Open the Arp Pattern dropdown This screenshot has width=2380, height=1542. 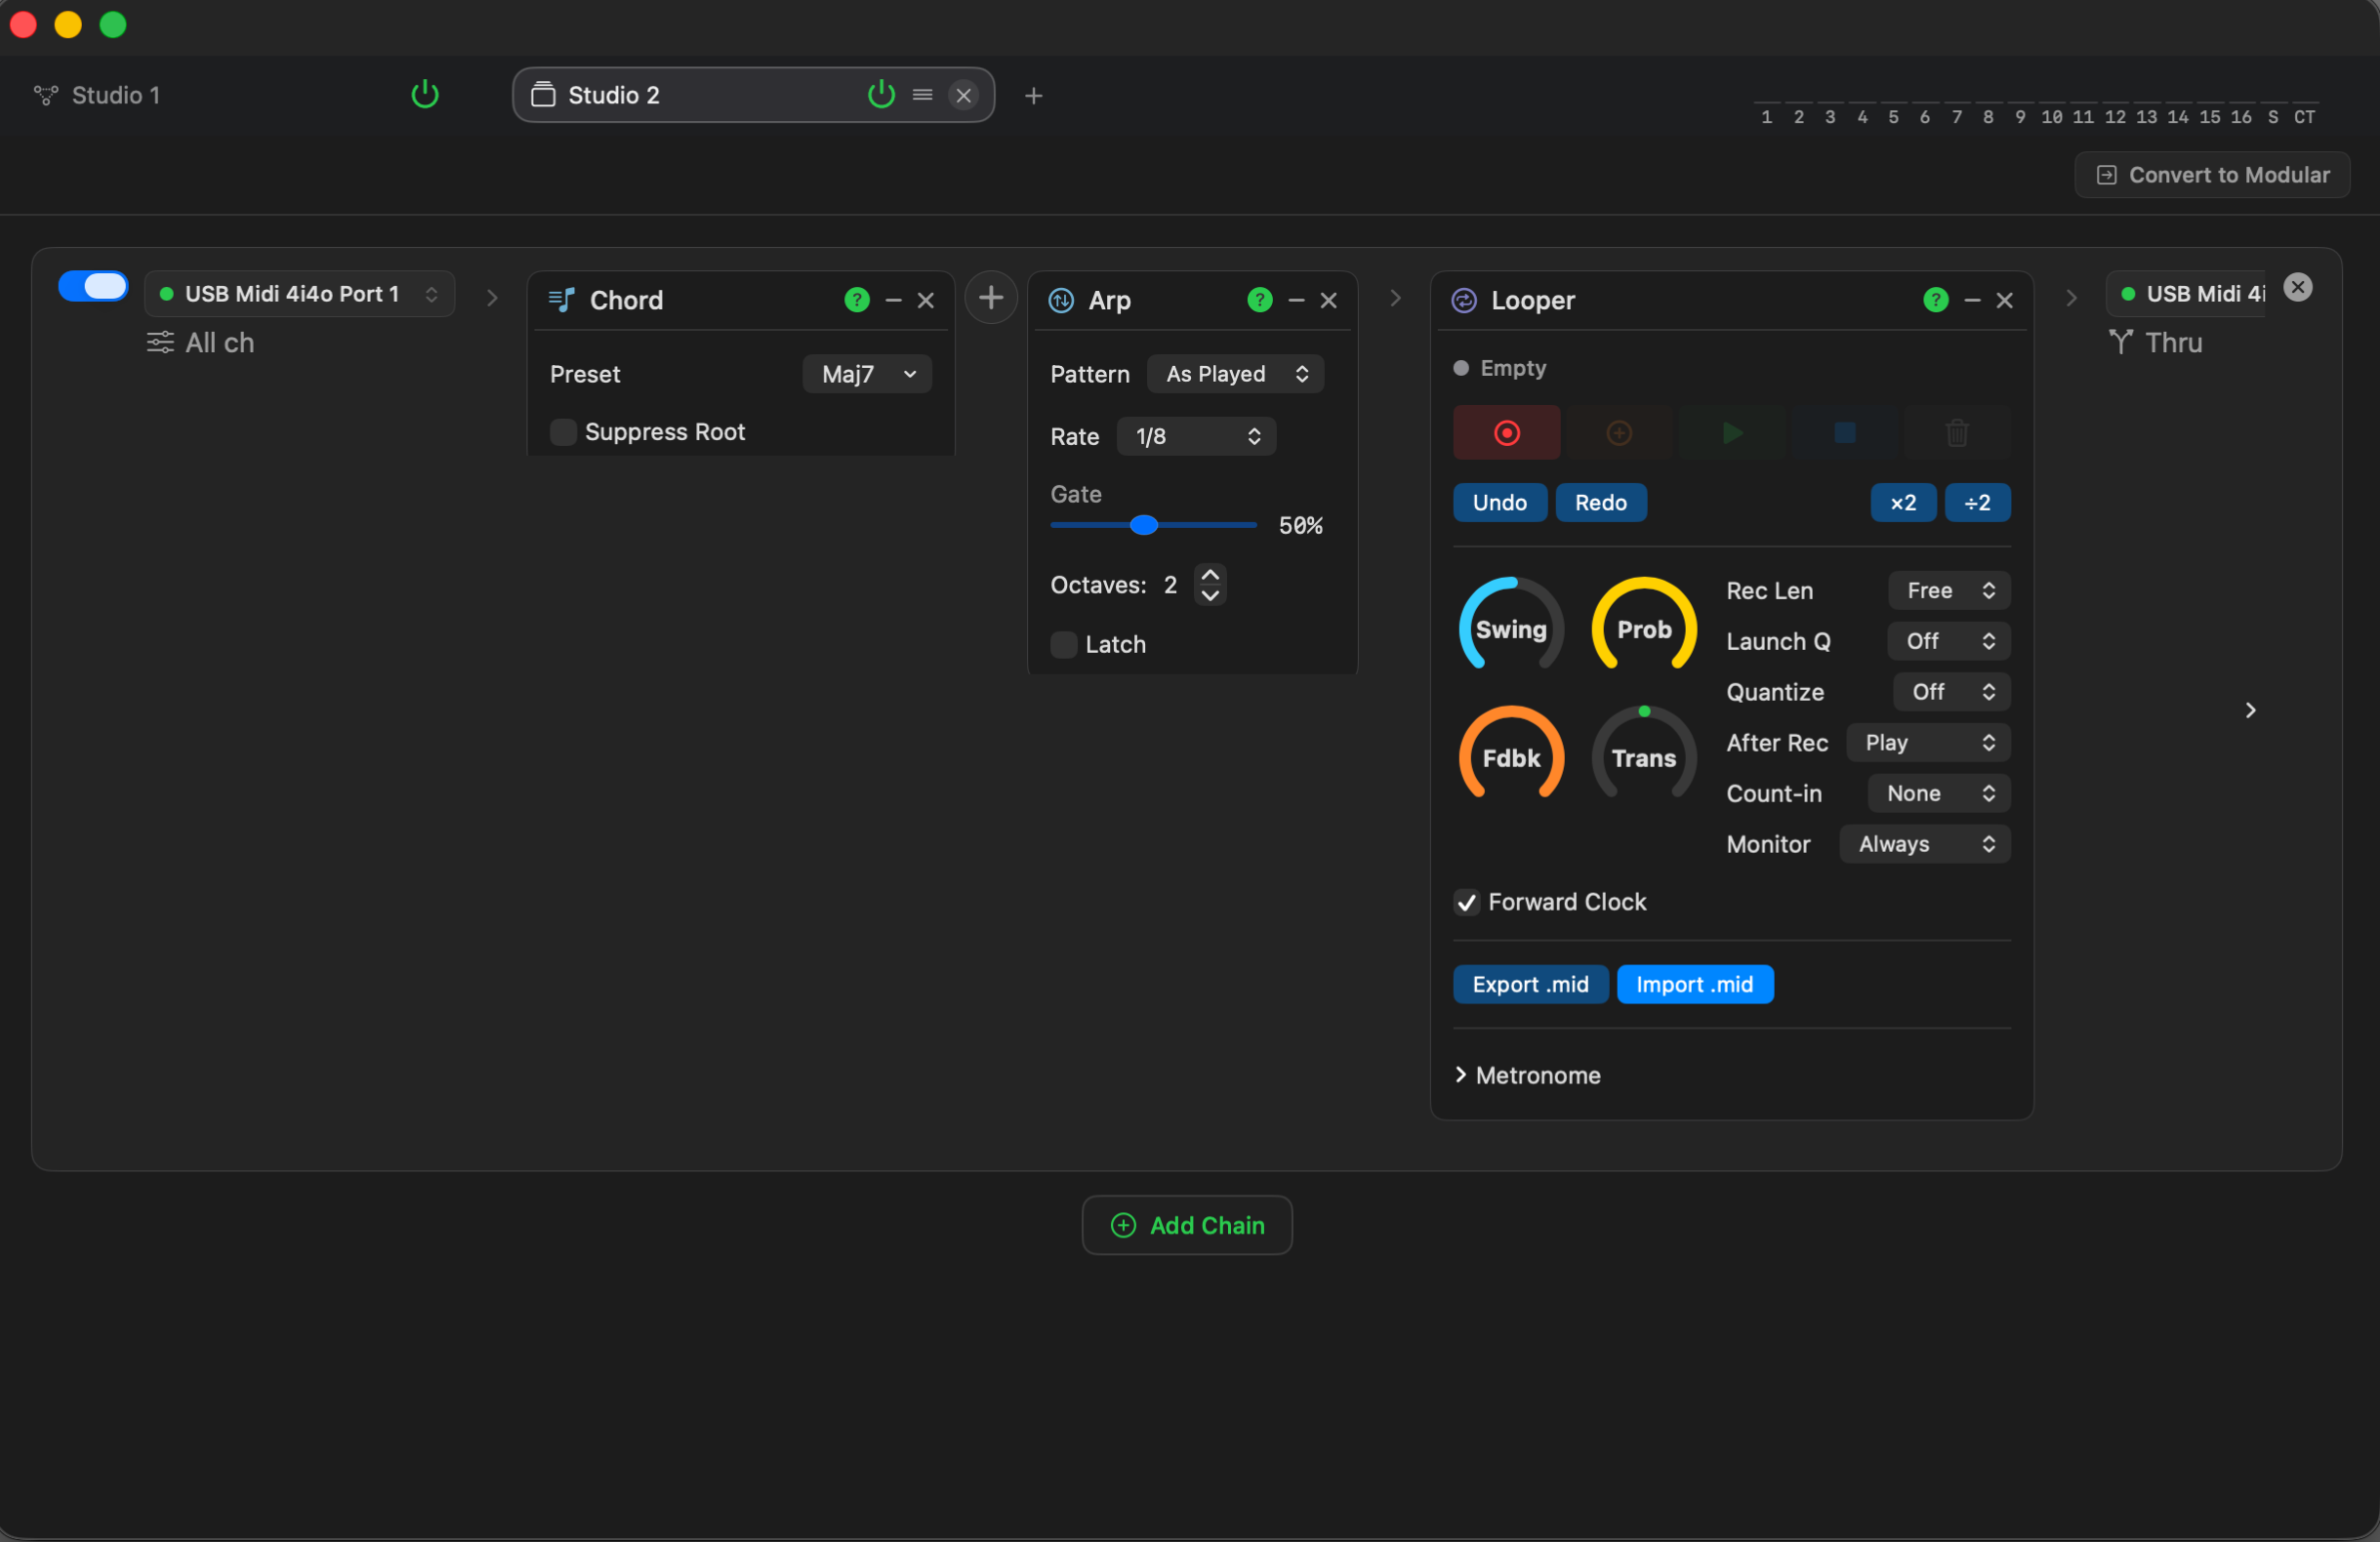pos(1235,374)
